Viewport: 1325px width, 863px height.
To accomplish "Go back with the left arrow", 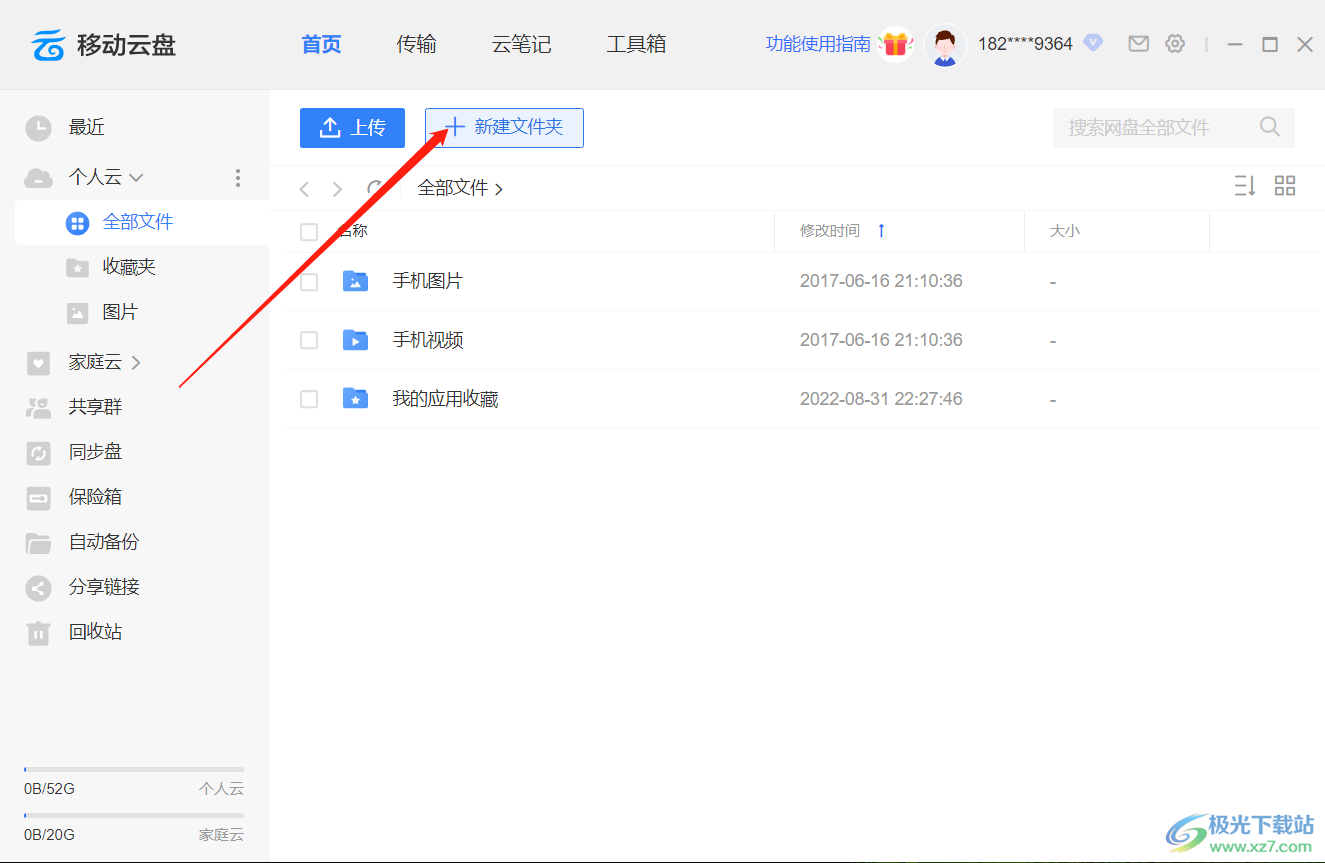I will [305, 189].
